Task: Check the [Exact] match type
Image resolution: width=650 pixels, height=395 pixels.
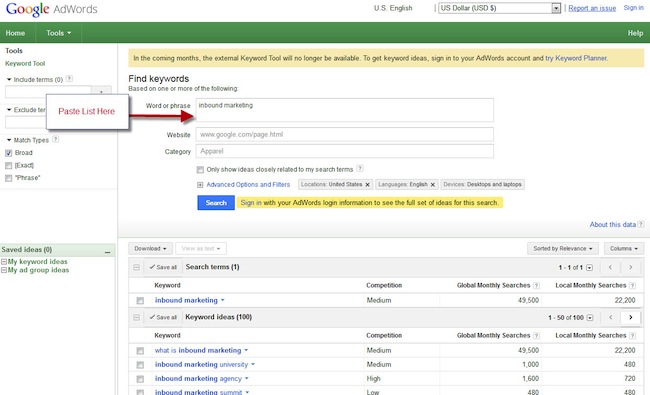Action: (x=8, y=165)
